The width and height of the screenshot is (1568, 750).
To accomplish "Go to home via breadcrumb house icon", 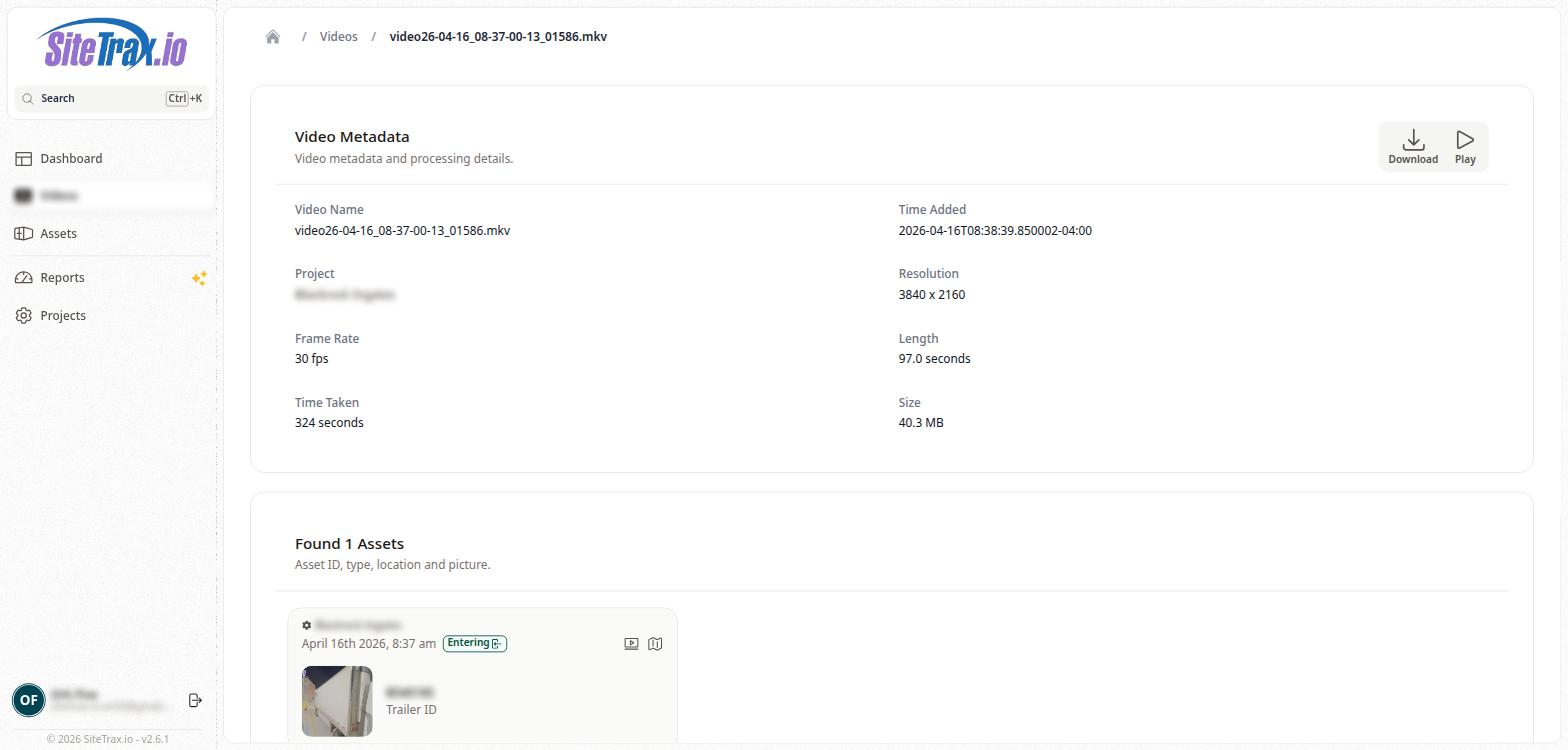I will click(273, 37).
